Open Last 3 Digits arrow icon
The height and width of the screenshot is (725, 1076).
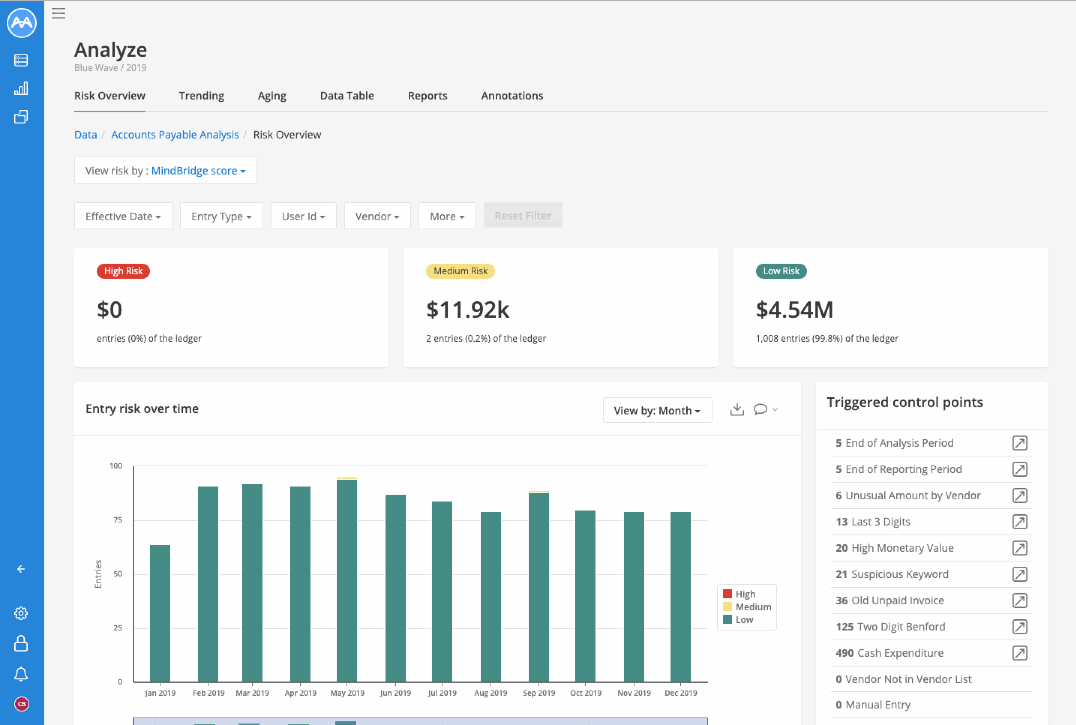tap(1020, 522)
